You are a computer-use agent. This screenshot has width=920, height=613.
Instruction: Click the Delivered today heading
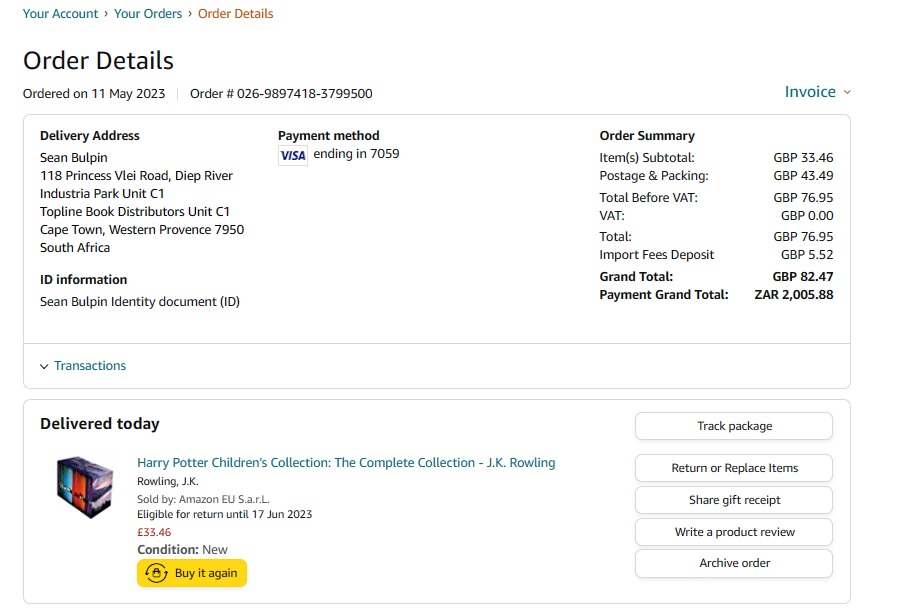click(100, 424)
